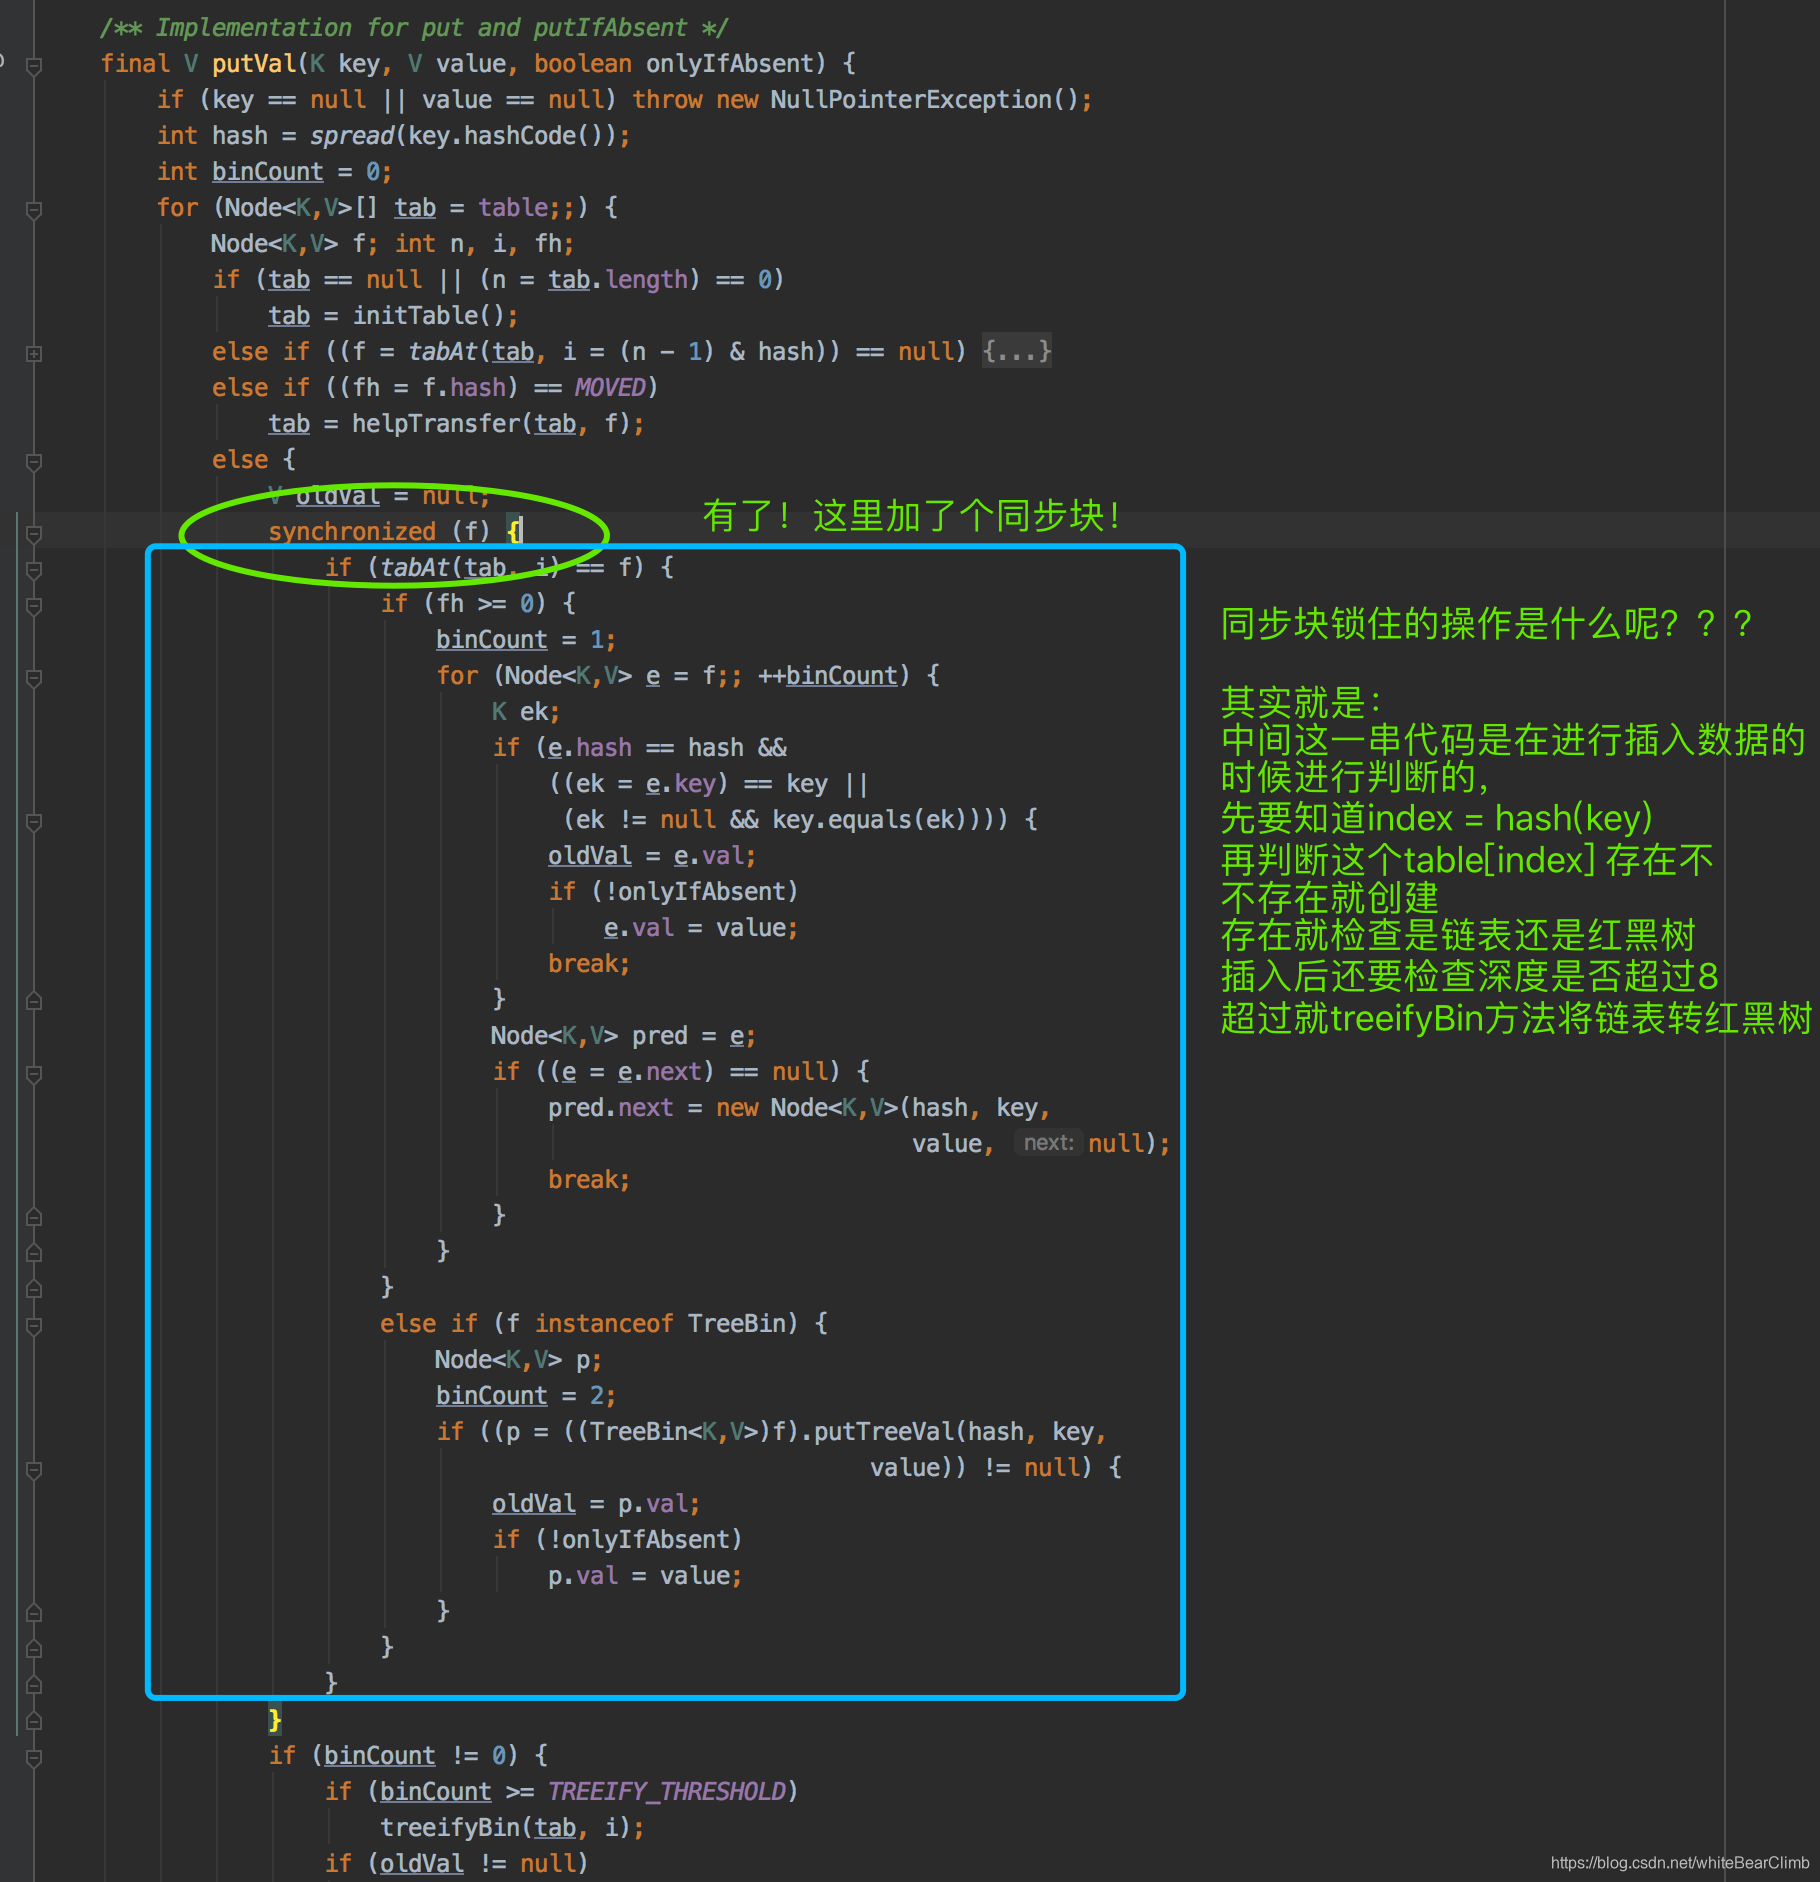
Task: Fold the 'if (tabAt(tab, i) == f)' block
Action: 34,569
